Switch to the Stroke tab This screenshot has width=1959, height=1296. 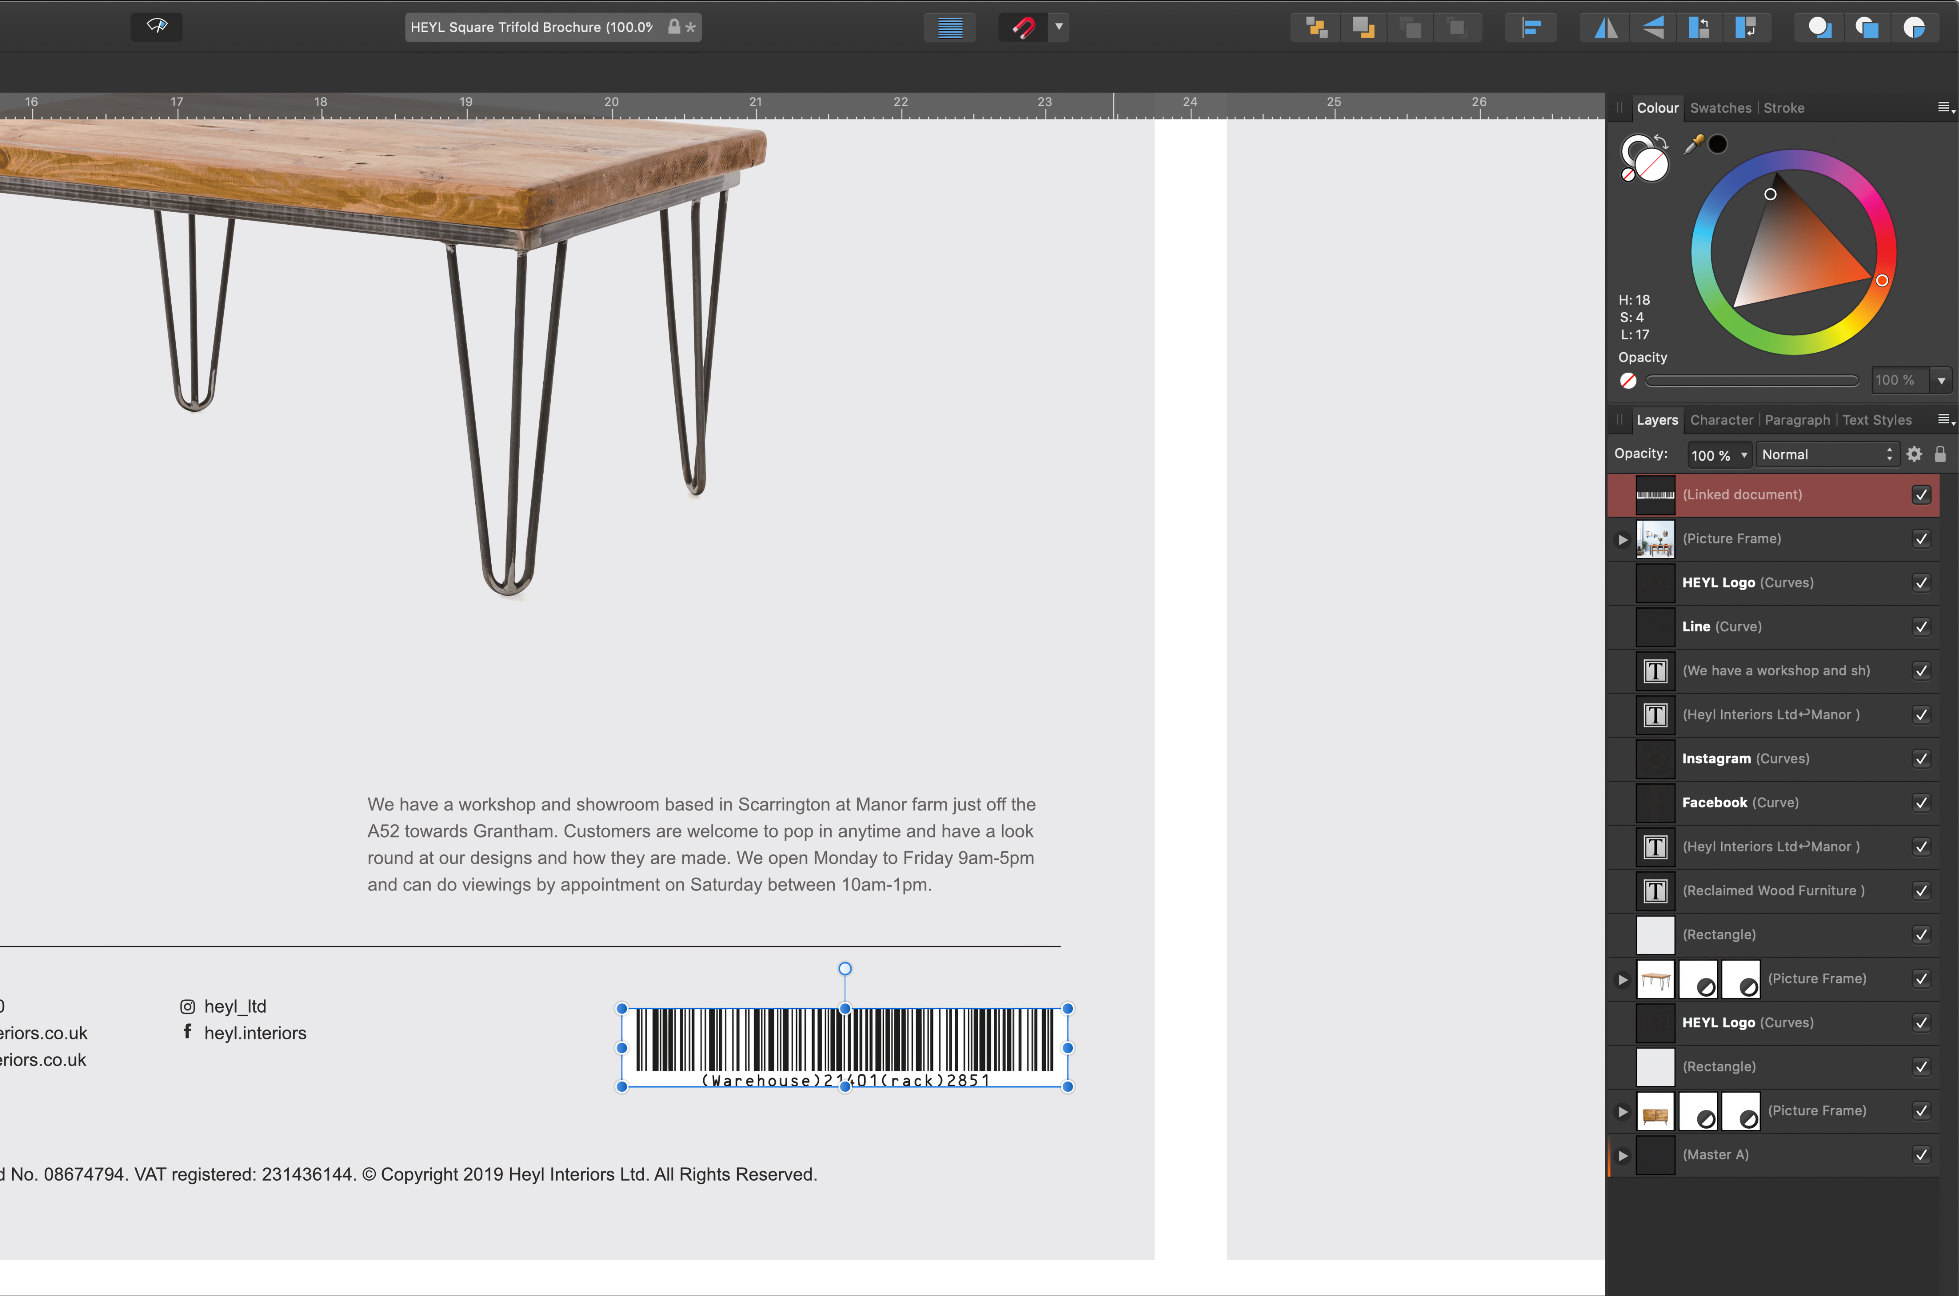tap(1783, 107)
